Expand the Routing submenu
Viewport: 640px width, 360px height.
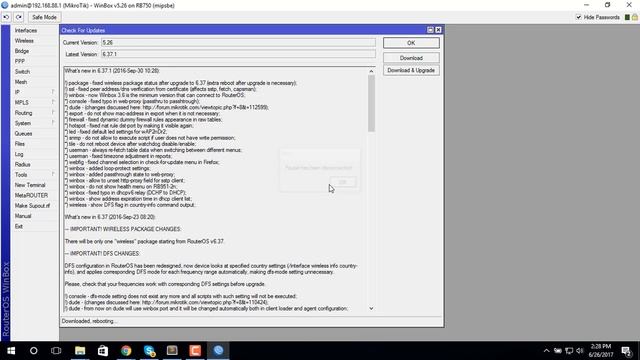[35, 113]
